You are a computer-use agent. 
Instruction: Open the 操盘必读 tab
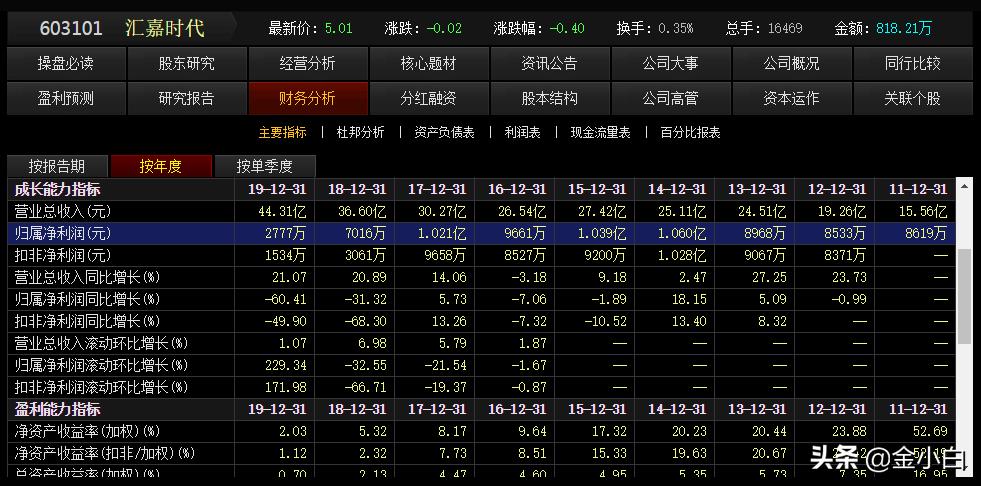[x=66, y=63]
